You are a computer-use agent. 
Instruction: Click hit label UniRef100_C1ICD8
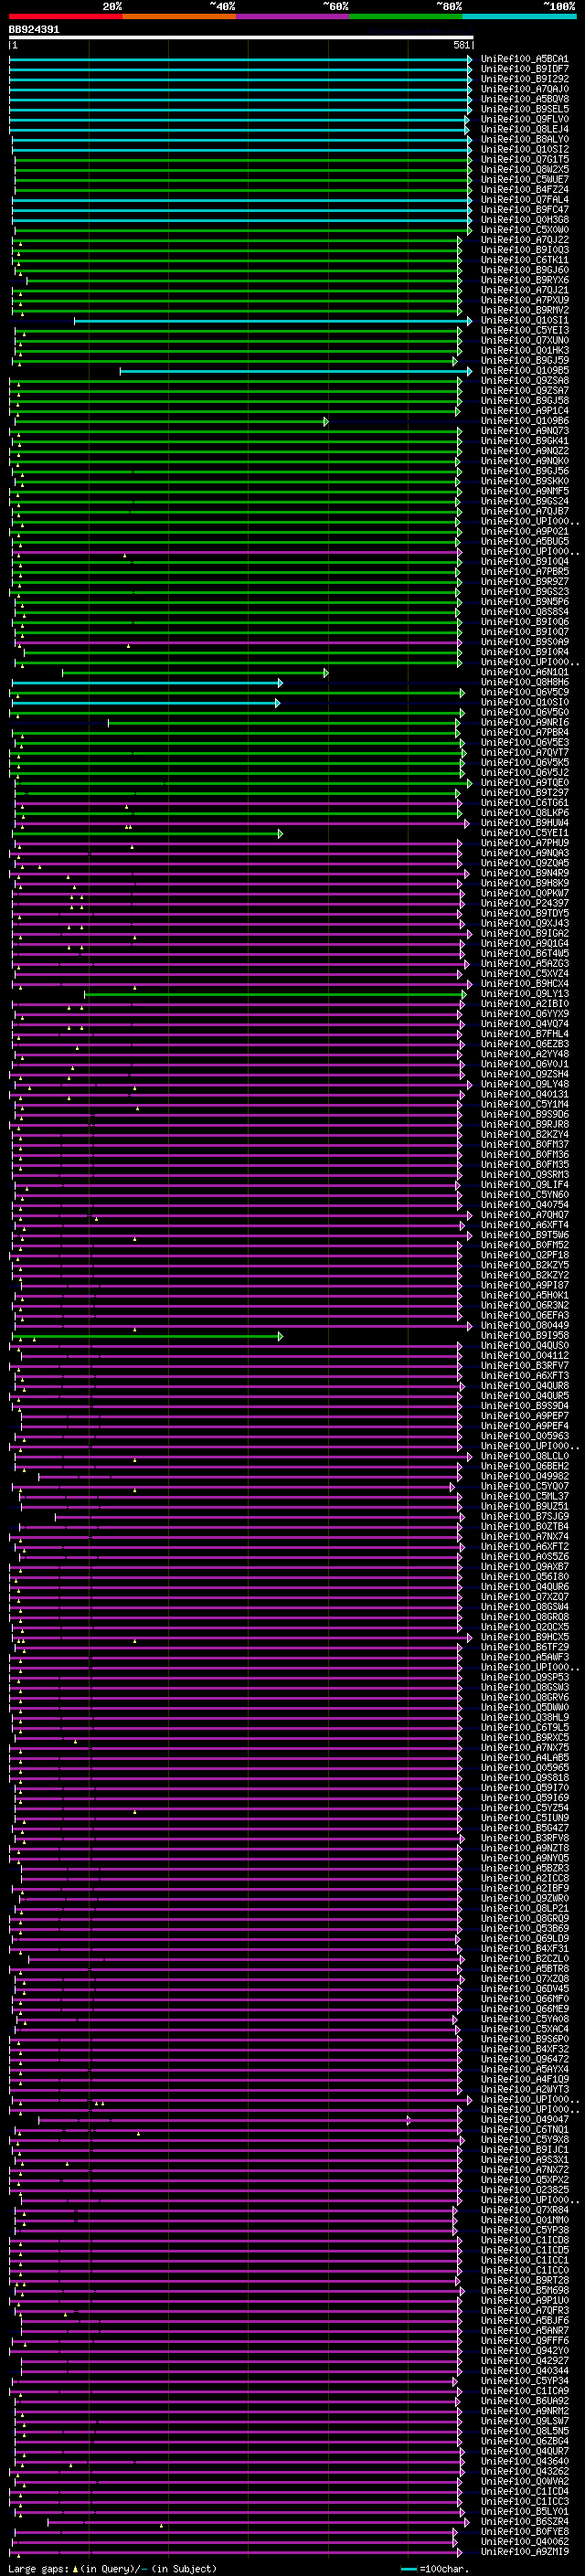[525, 2240]
